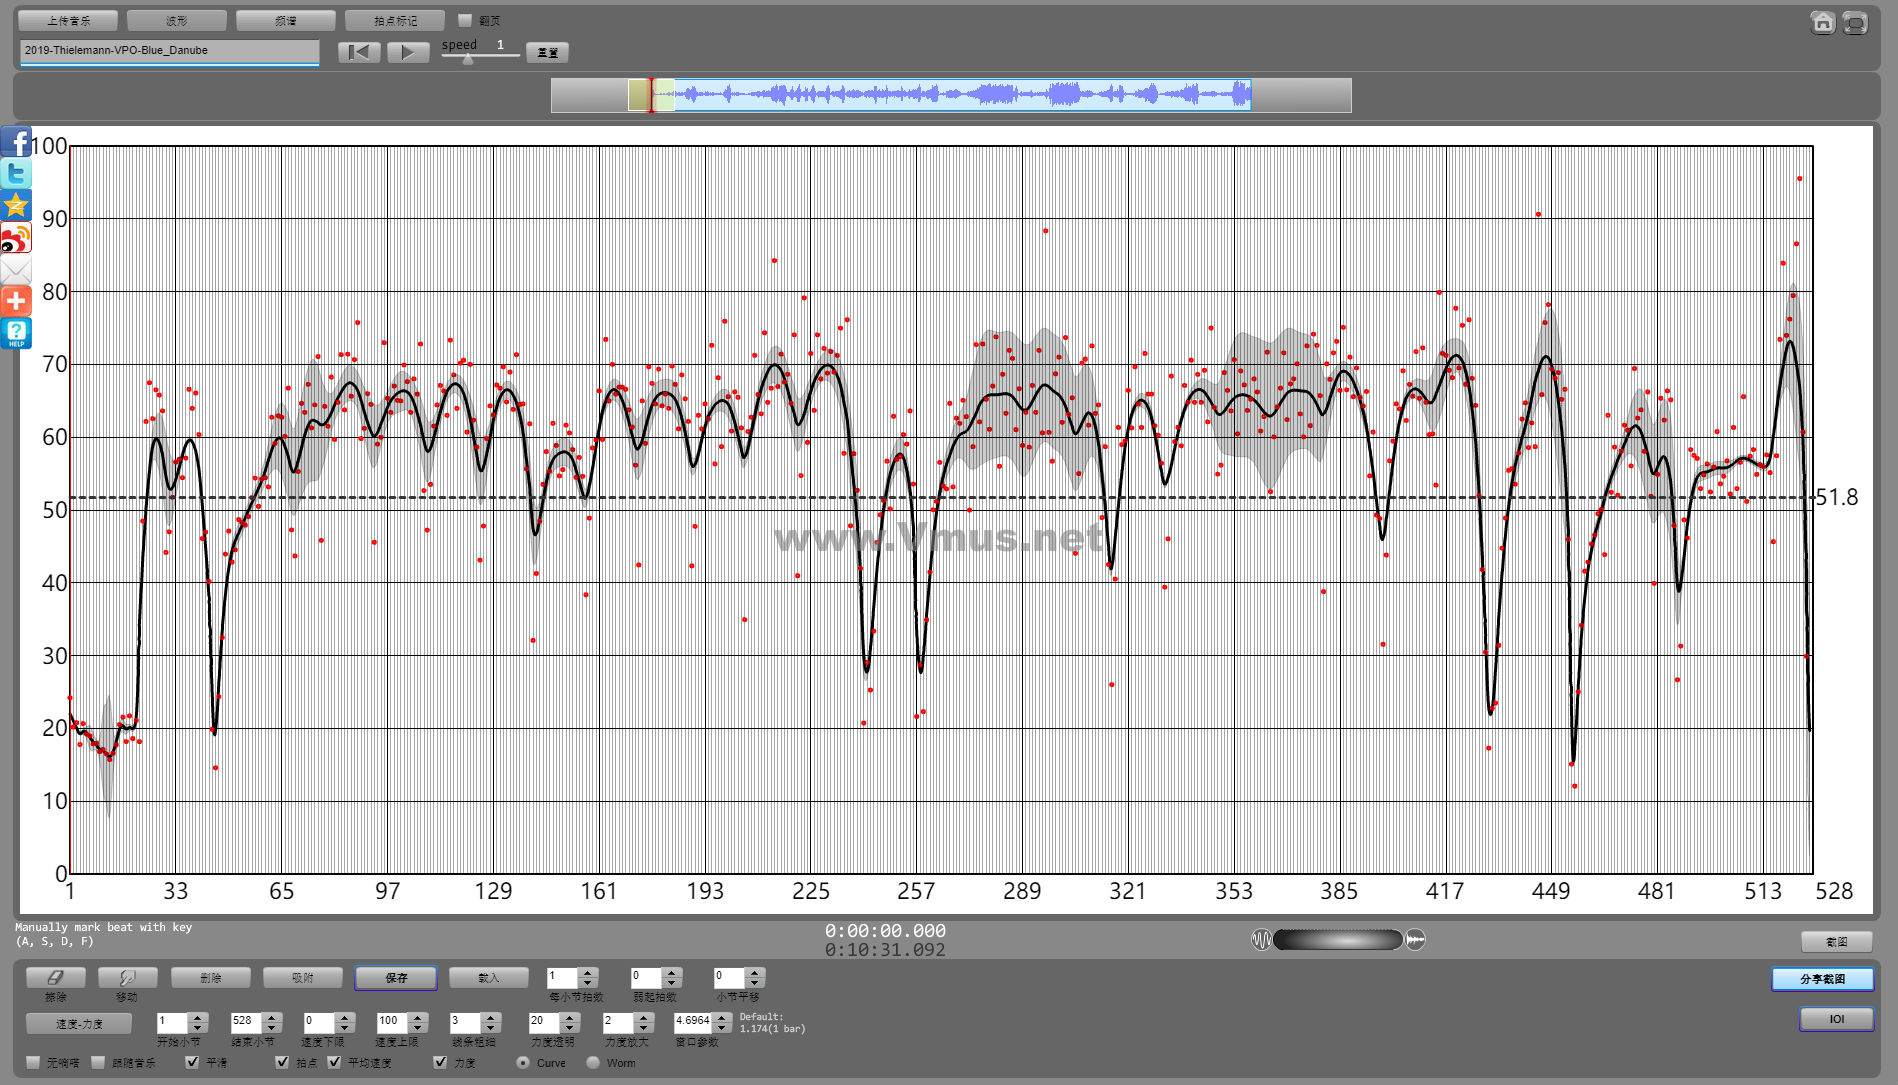Select the Worm radio button

(x=593, y=1062)
